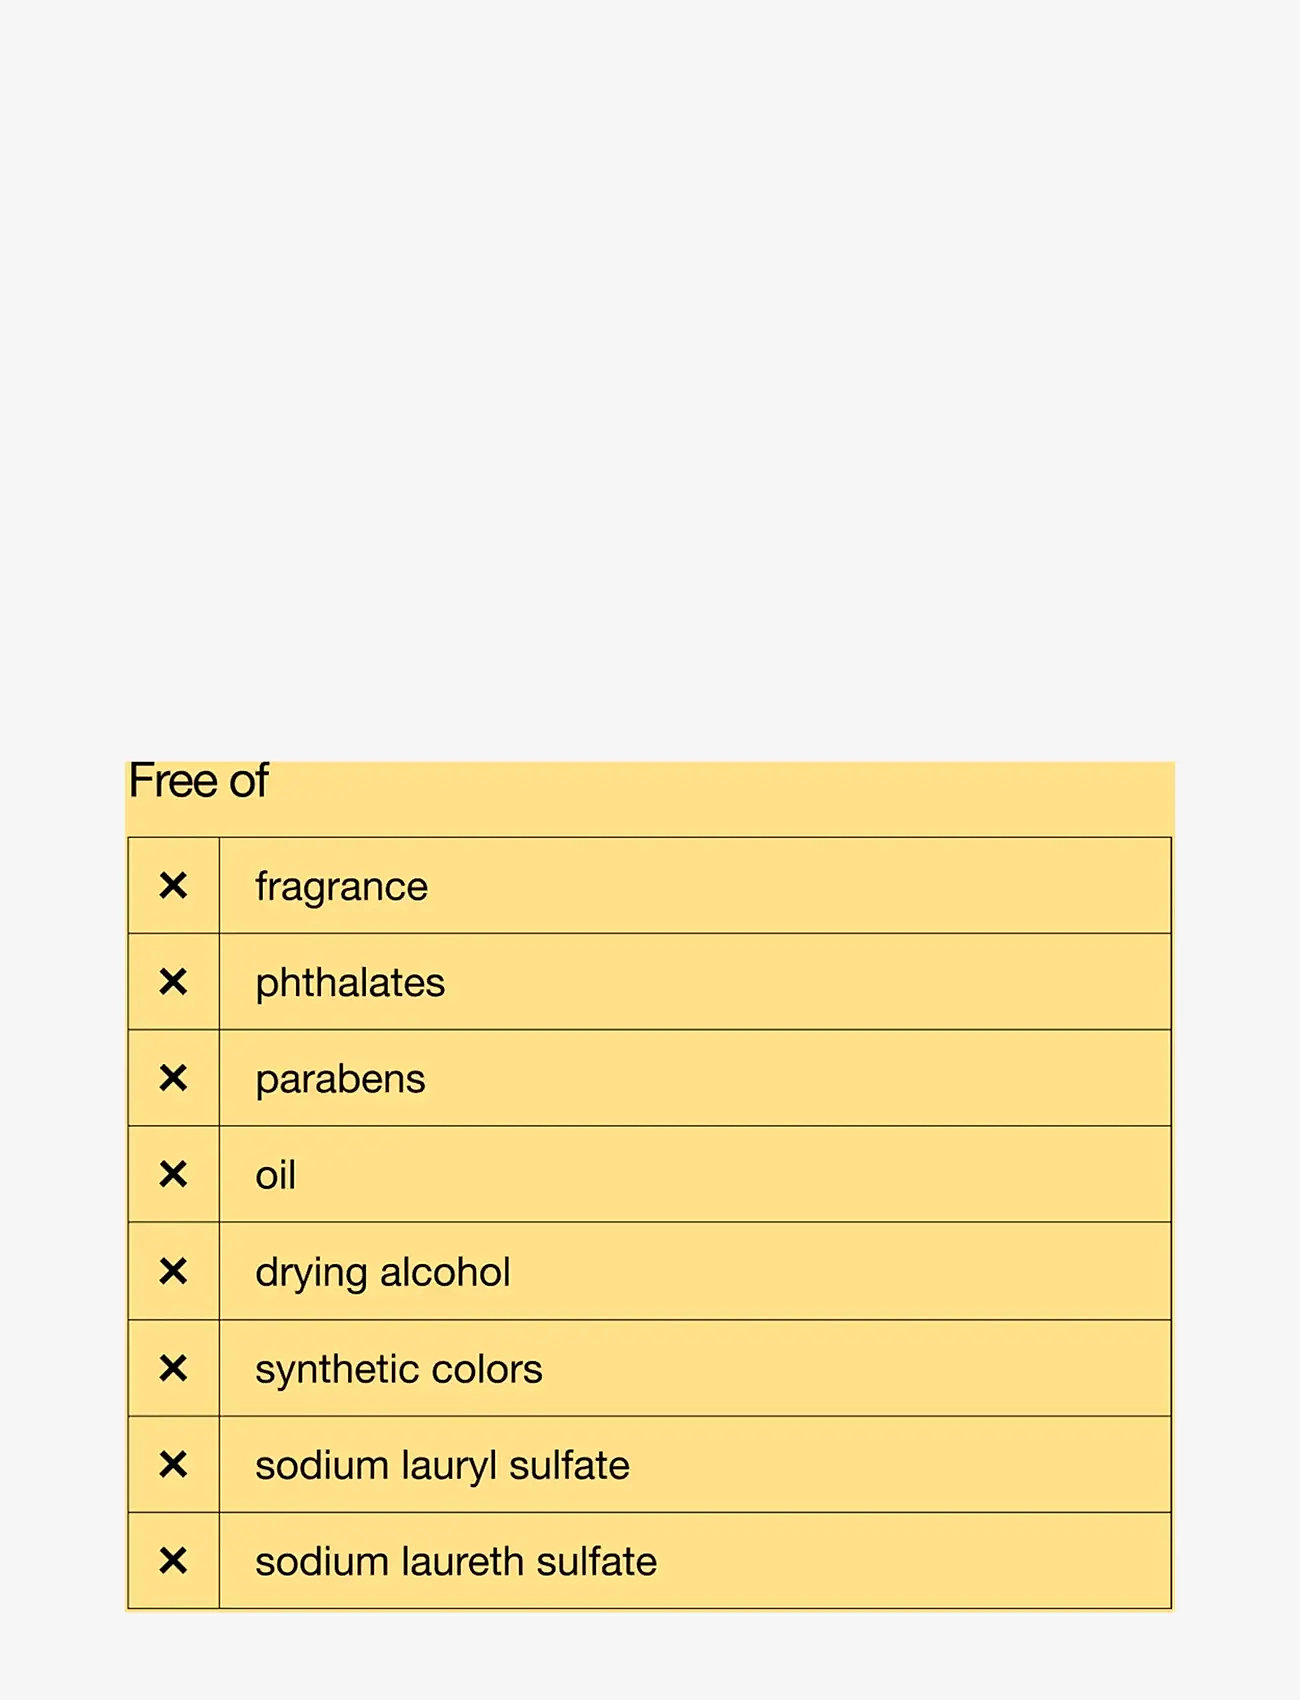Select the 'oil' text
1300x1700 pixels.
pos(275,1175)
